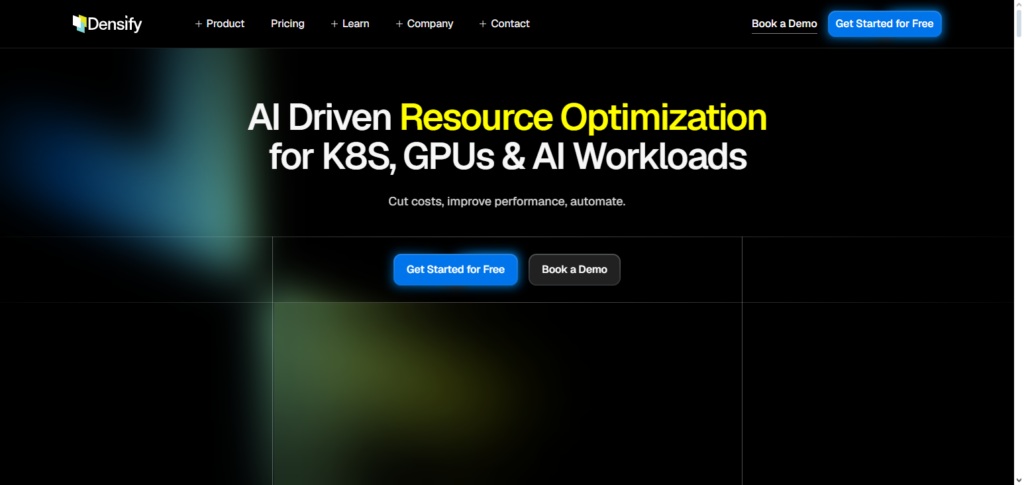Click the 'for K8S, GPUs & AI Workloads' heading
The height and width of the screenshot is (485, 1024).
point(507,157)
